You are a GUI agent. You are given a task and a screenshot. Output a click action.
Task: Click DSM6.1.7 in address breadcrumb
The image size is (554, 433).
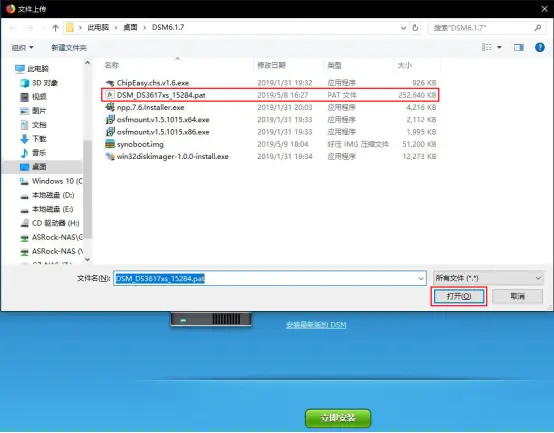pyautogui.click(x=168, y=28)
